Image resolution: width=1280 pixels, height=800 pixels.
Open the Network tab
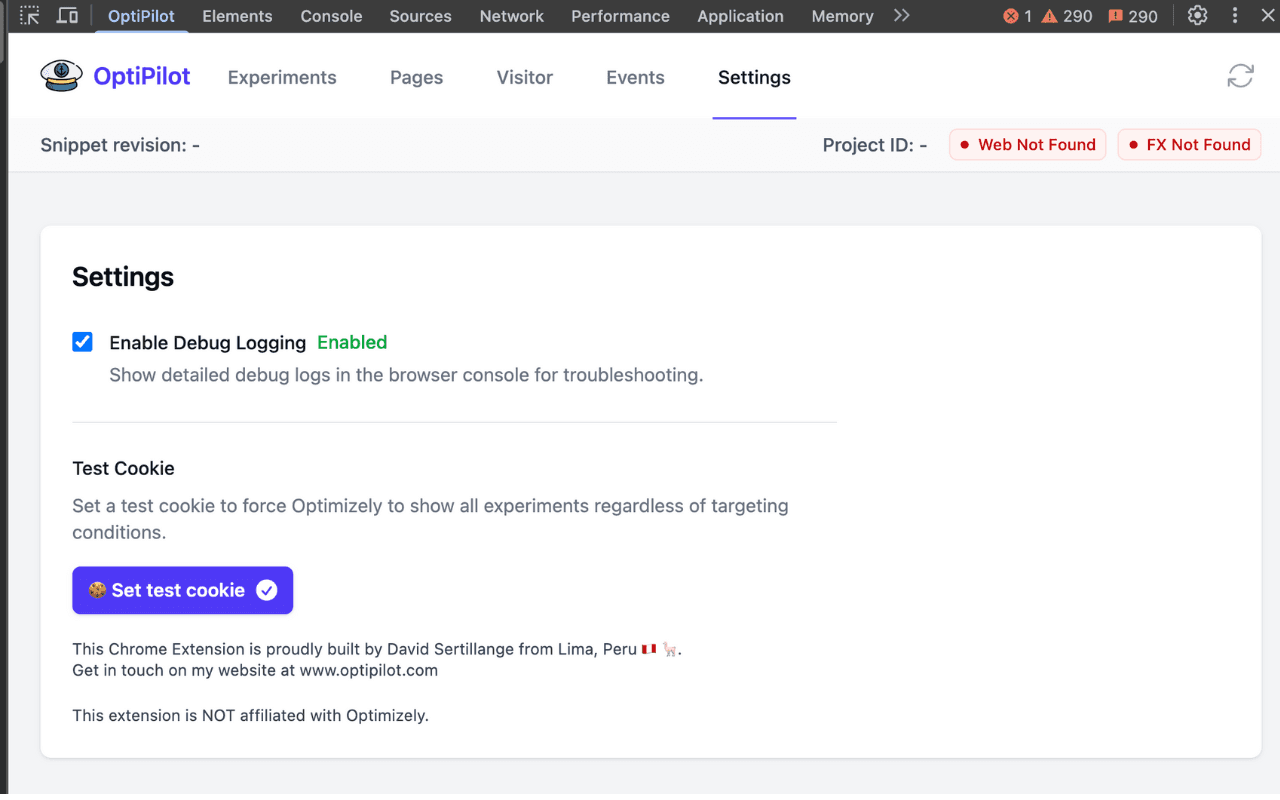[512, 16]
